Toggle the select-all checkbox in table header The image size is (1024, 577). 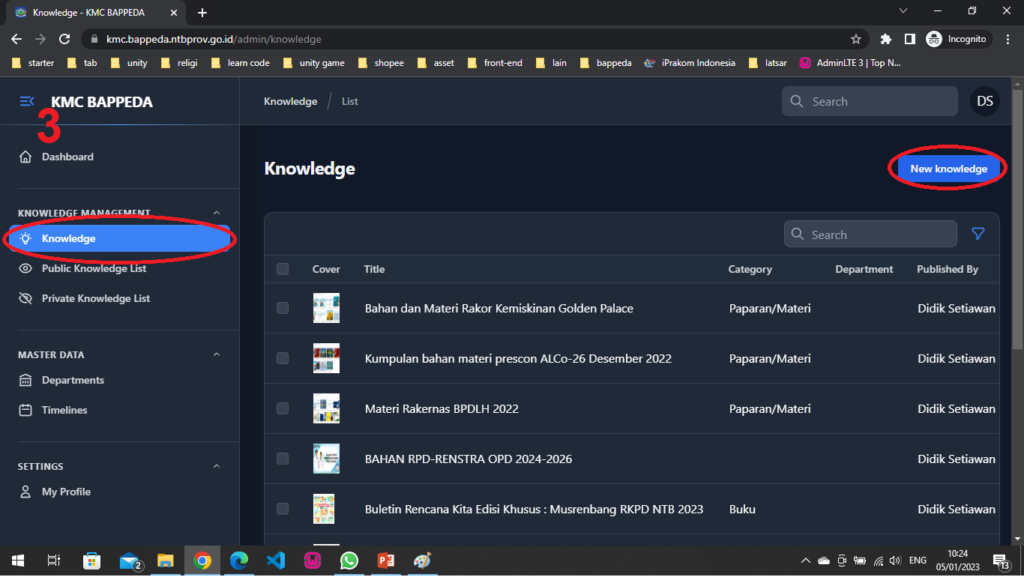[282, 269]
